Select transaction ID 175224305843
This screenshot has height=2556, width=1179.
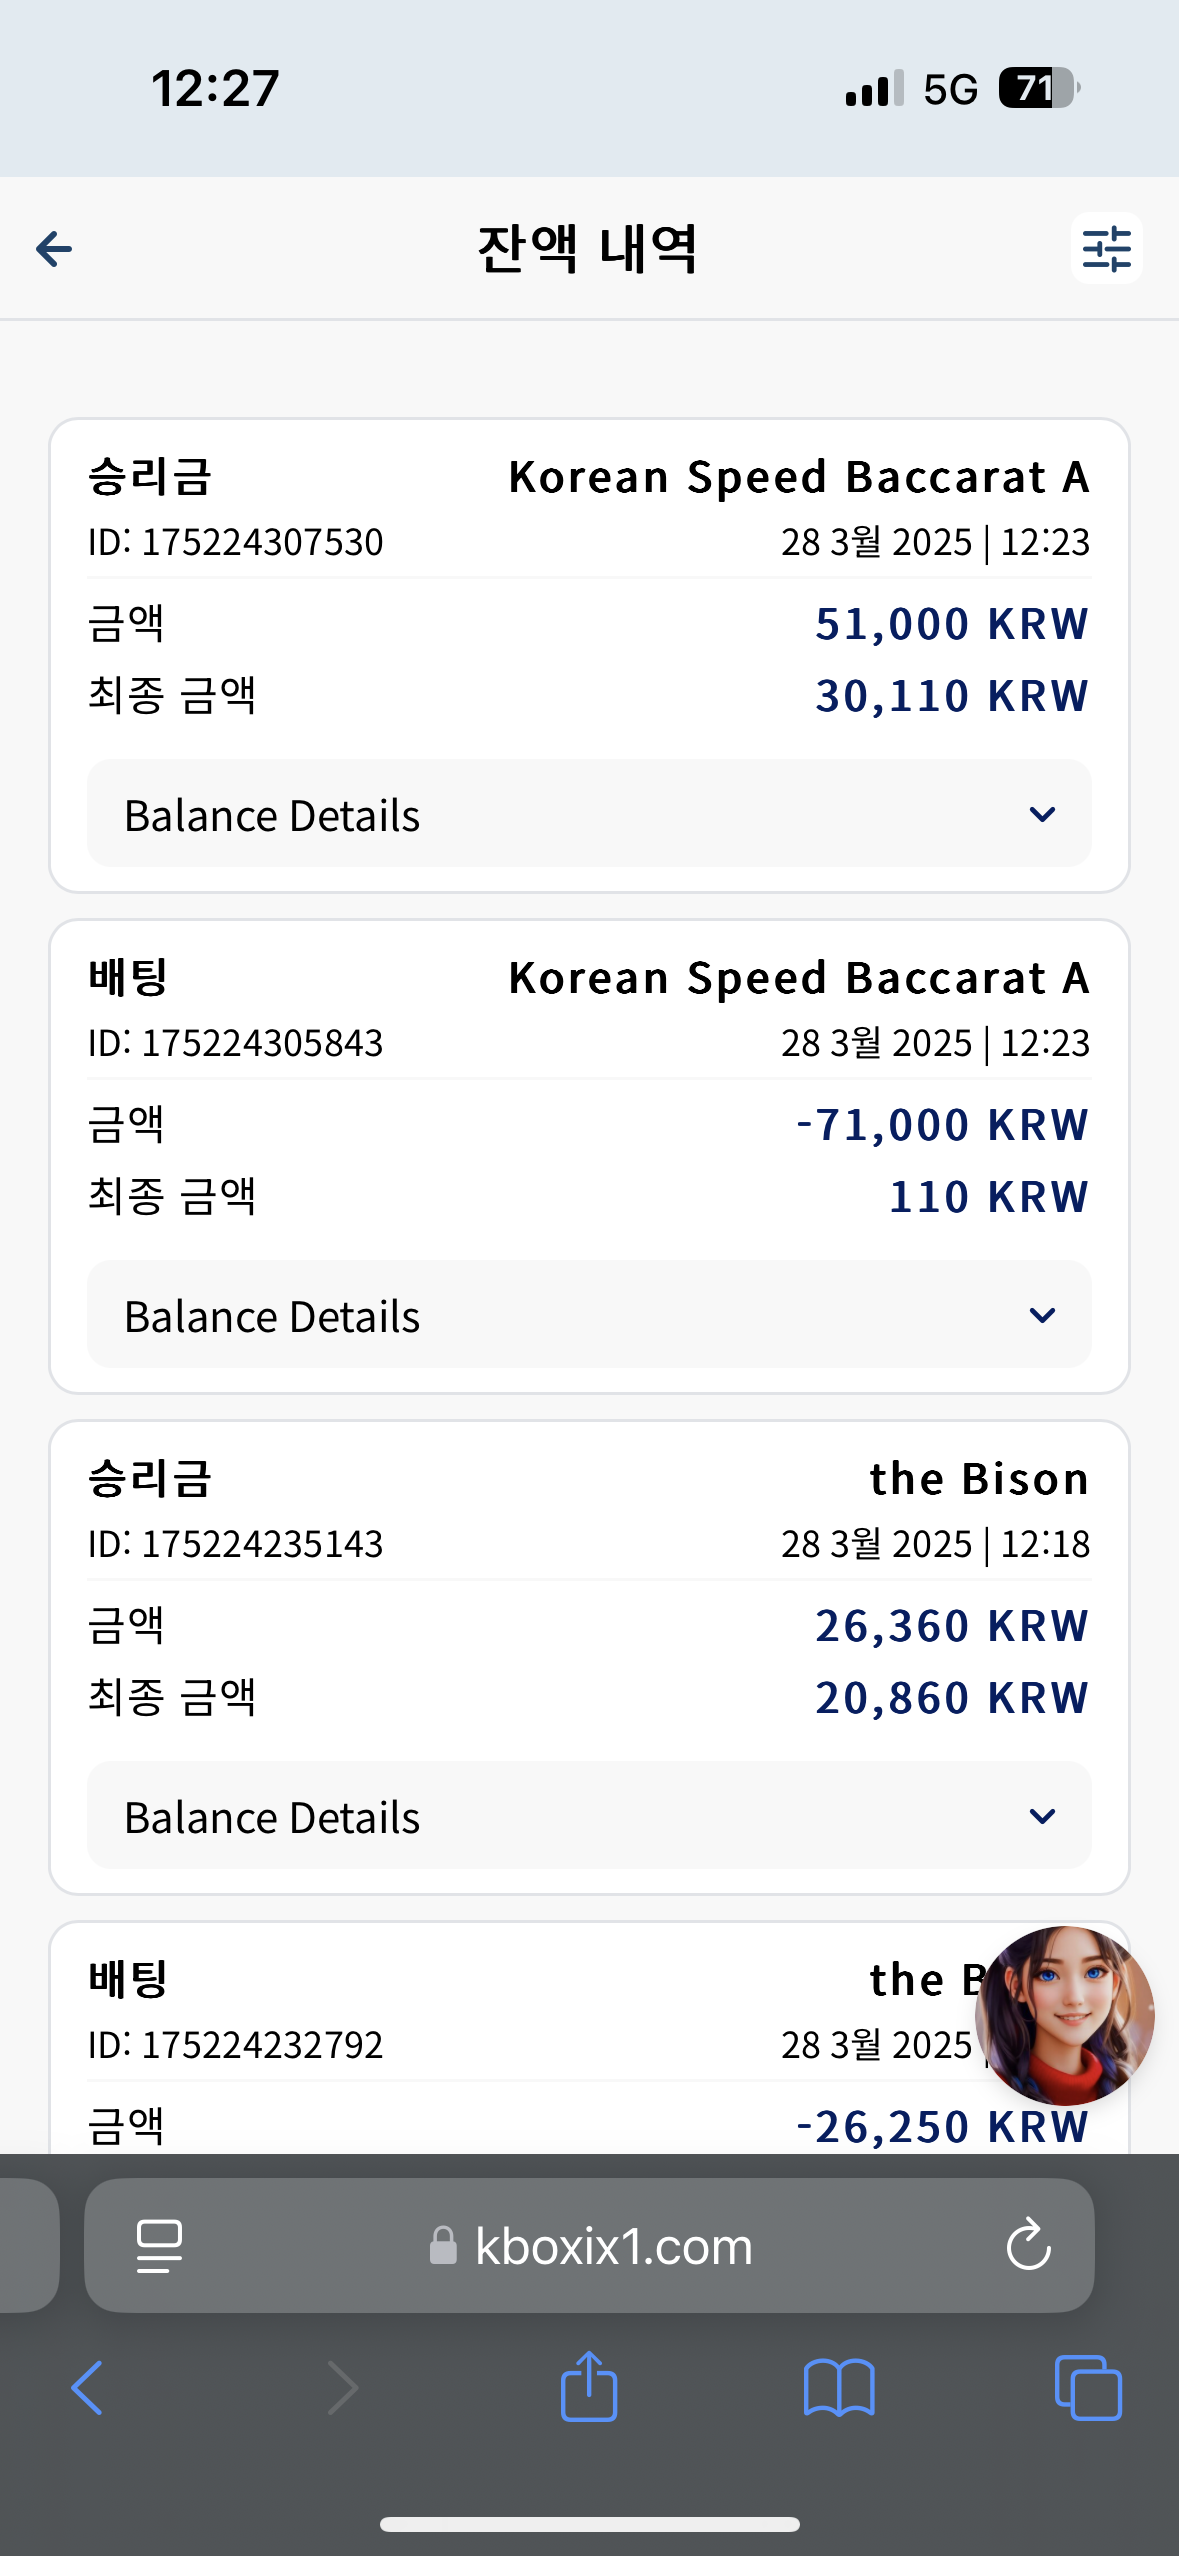(x=236, y=1043)
